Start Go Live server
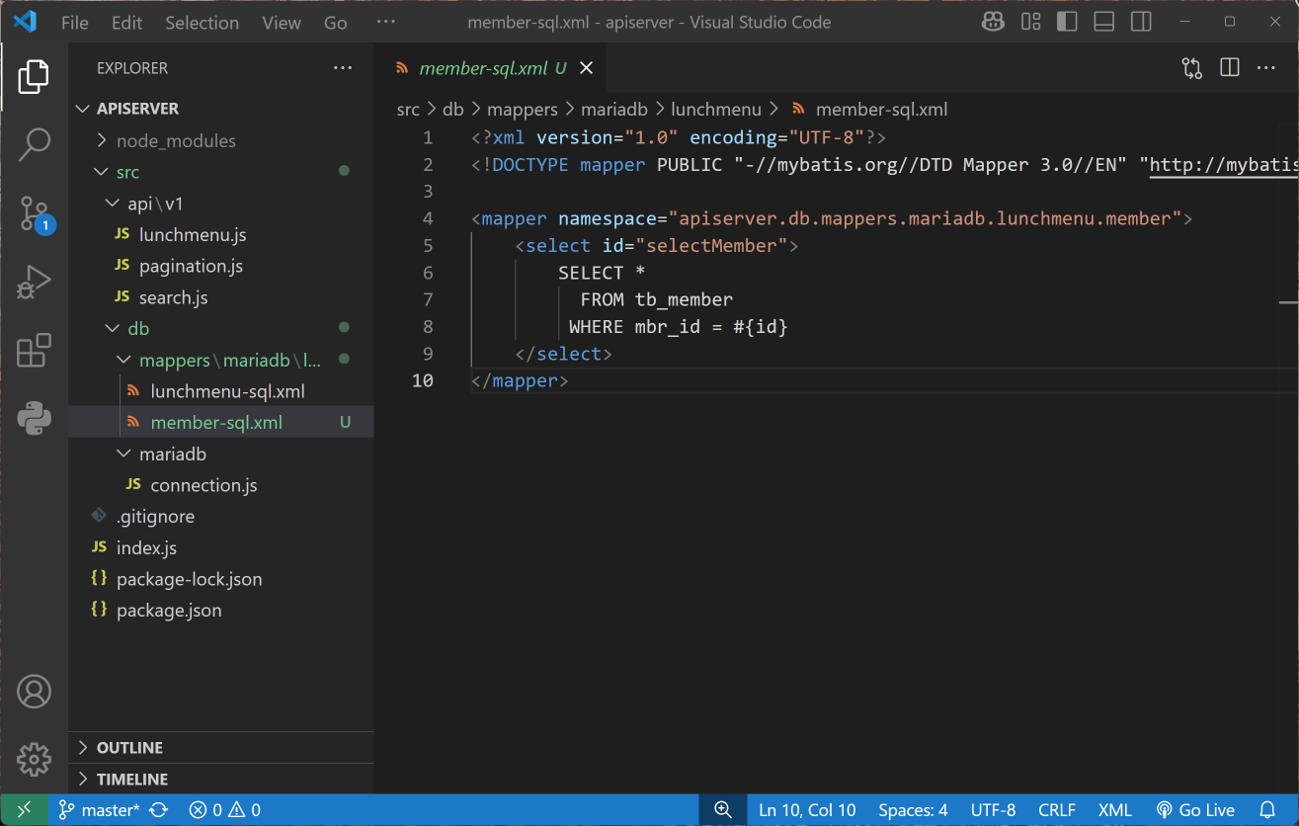This screenshot has width=1299, height=826. [x=1195, y=810]
